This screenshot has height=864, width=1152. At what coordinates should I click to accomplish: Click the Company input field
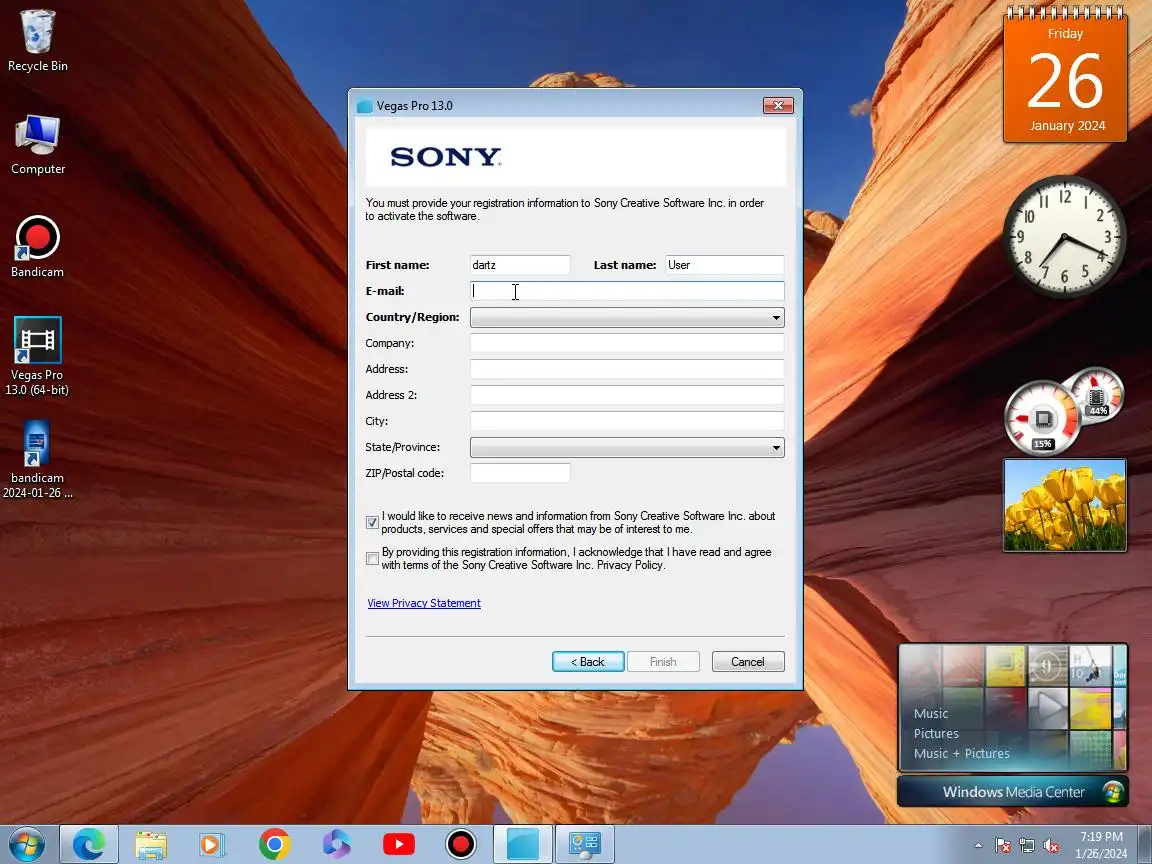click(x=627, y=343)
